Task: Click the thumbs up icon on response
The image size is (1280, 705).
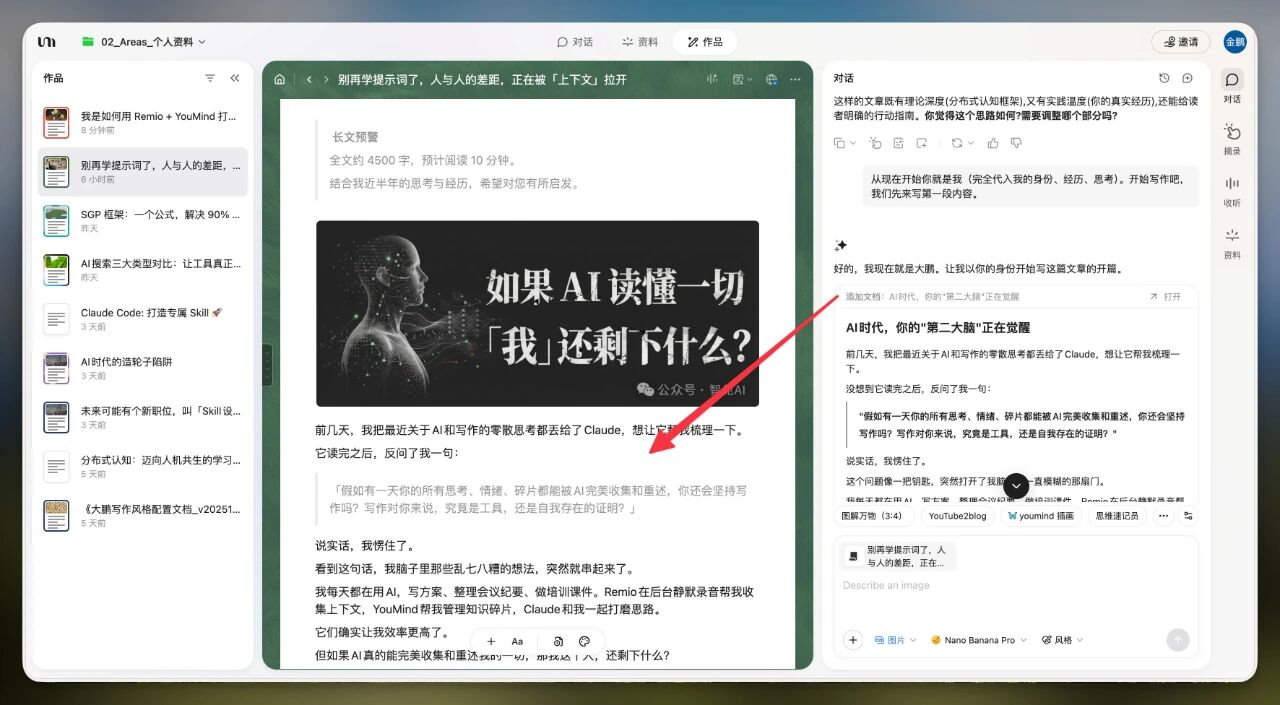Action: click(x=993, y=143)
